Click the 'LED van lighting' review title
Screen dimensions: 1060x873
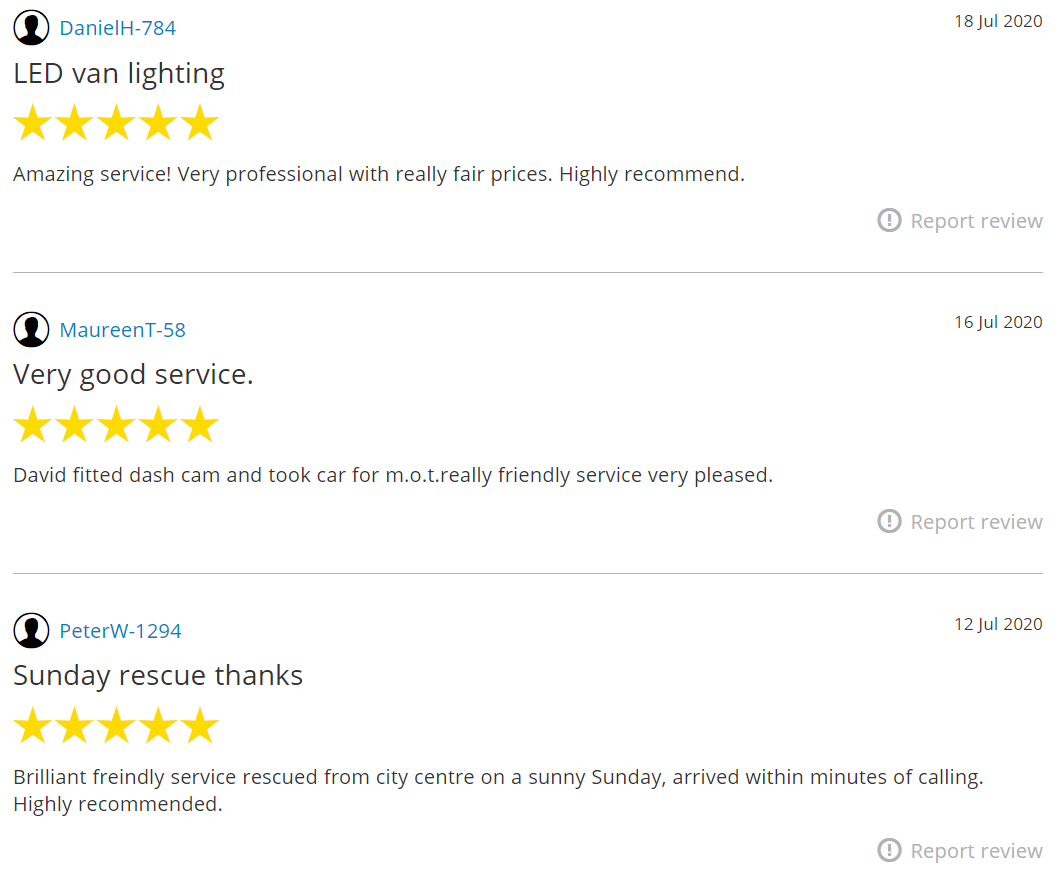point(119,74)
